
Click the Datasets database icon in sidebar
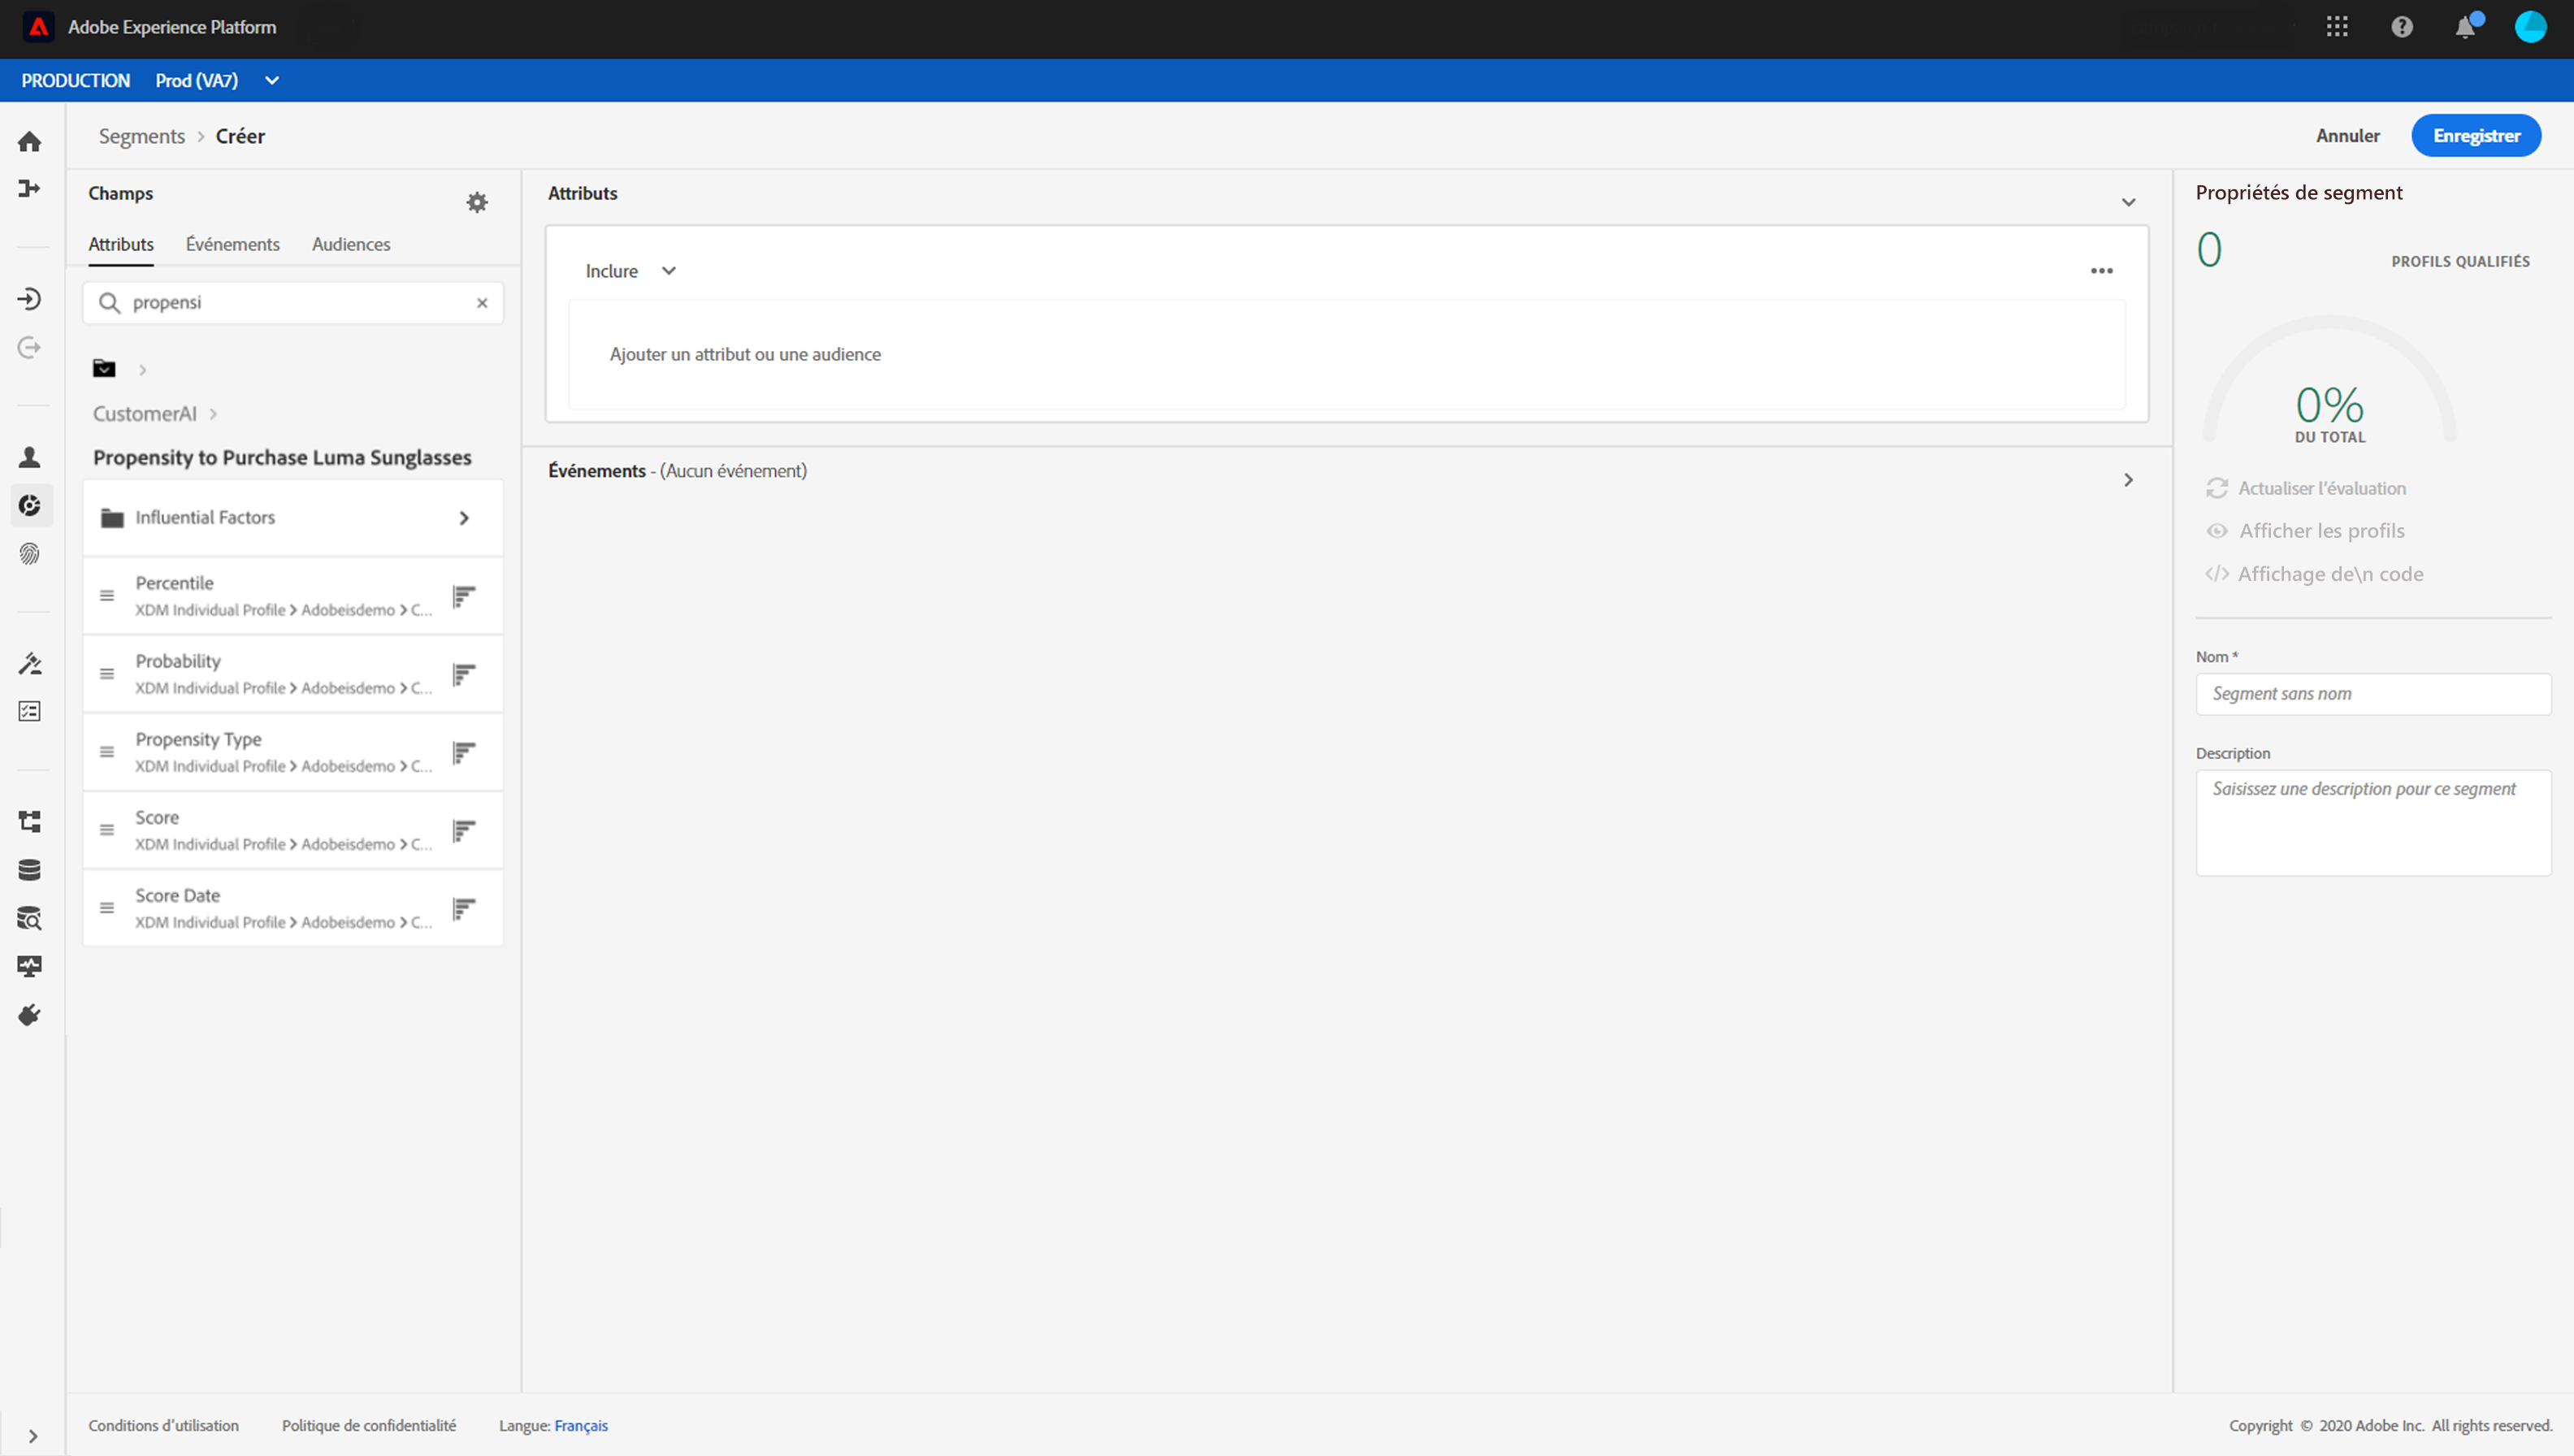pyautogui.click(x=29, y=870)
